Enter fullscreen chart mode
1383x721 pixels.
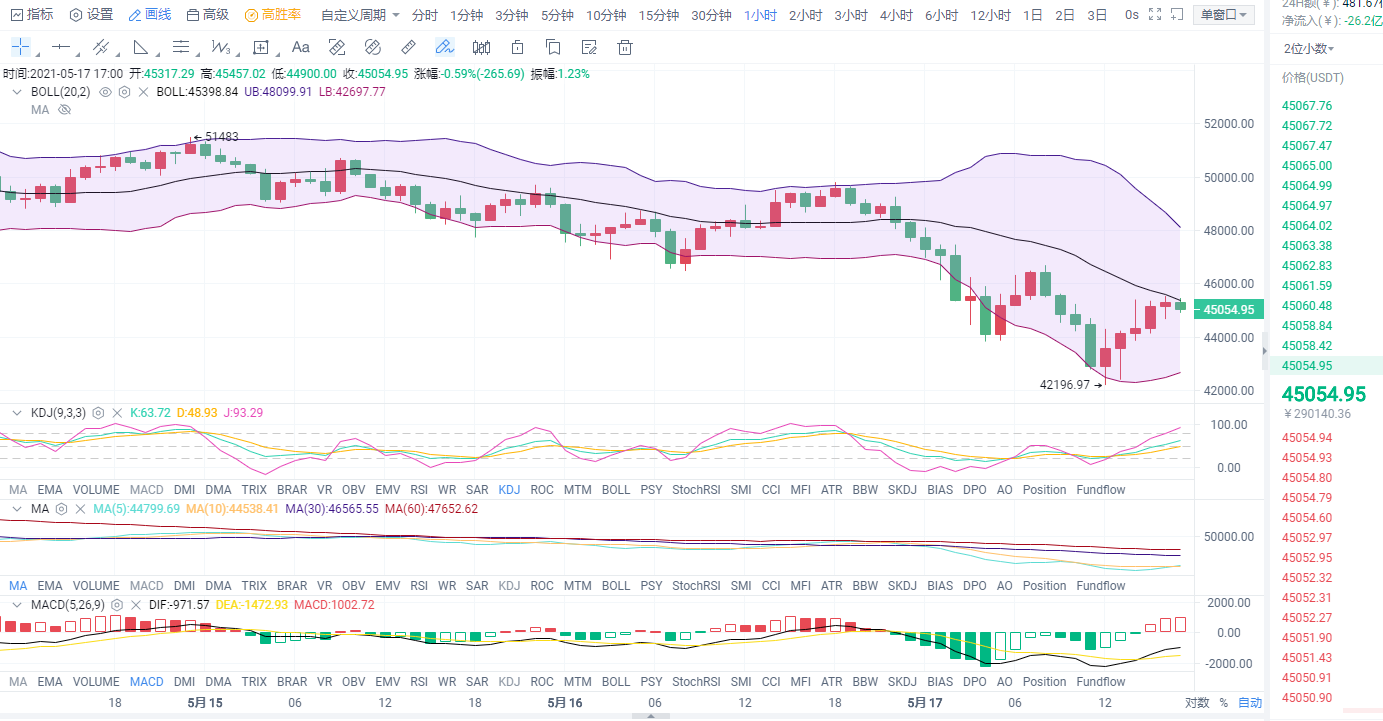1156,15
